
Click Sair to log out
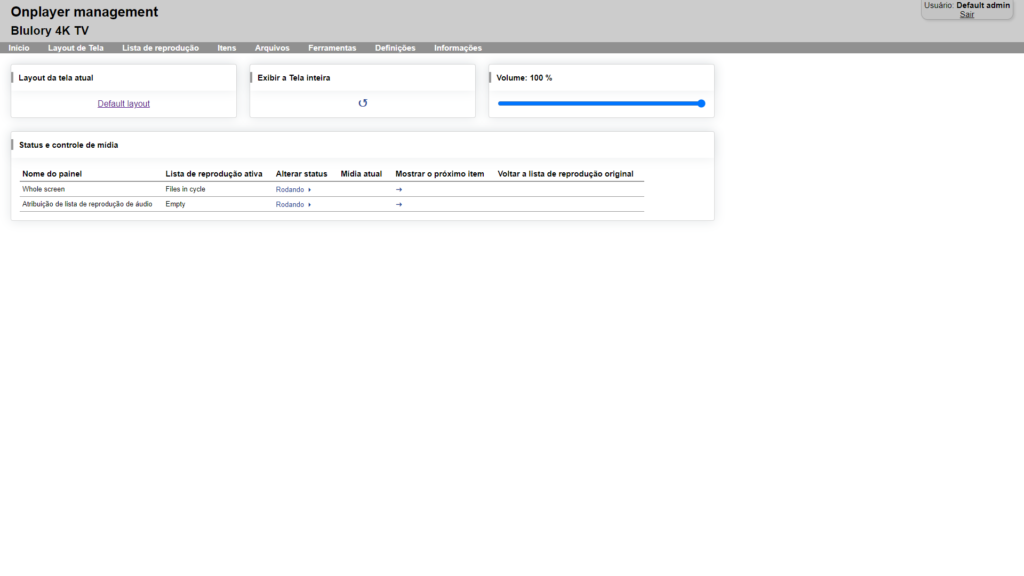(967, 14)
